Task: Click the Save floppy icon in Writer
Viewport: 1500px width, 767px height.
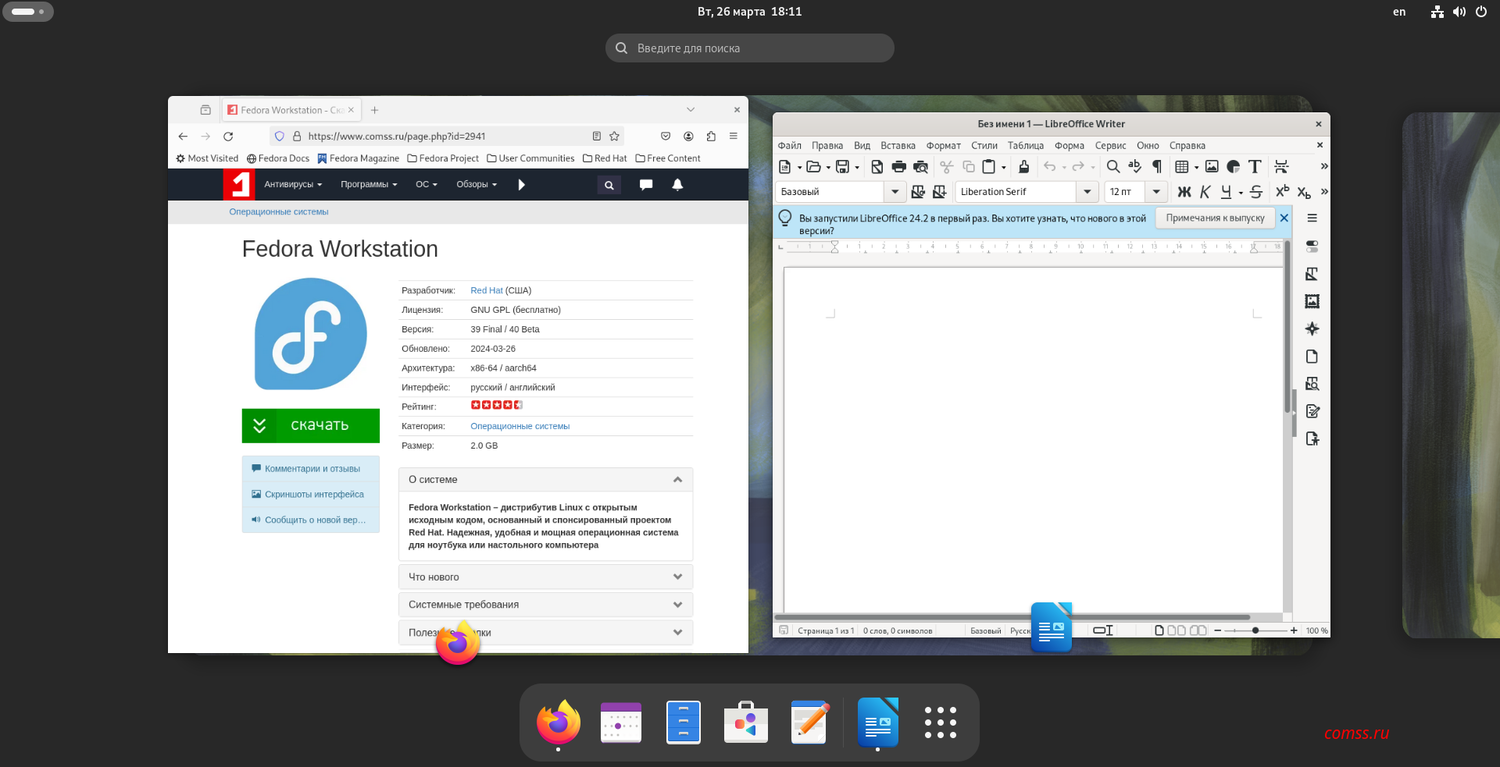Action: point(842,167)
